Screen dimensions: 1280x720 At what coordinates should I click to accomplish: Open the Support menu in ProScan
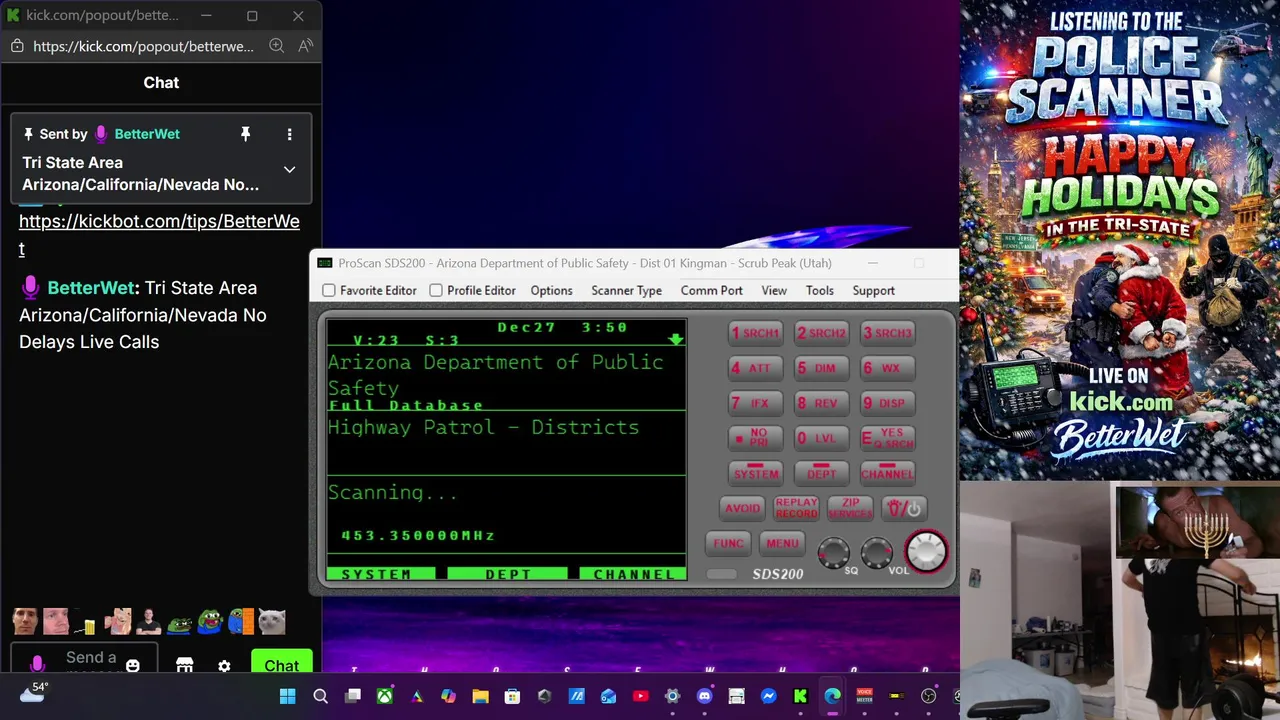pyautogui.click(x=873, y=290)
